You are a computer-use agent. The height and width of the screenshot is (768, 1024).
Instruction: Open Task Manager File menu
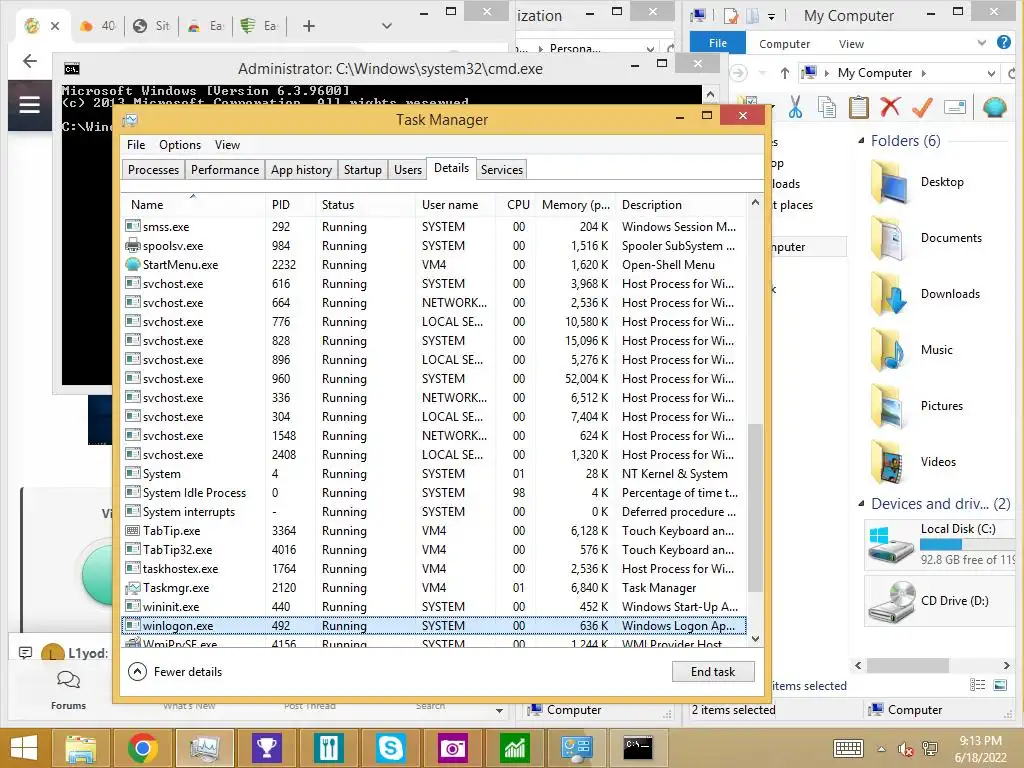click(x=136, y=145)
